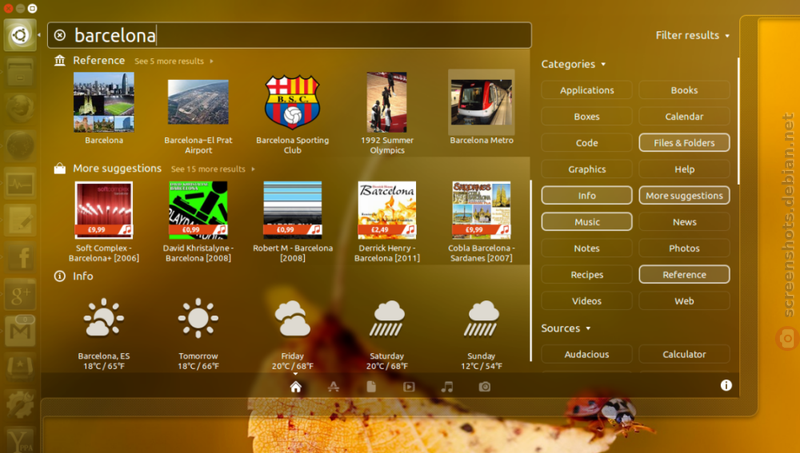Click the info icon in the lens bar

pyautogui.click(x=726, y=385)
